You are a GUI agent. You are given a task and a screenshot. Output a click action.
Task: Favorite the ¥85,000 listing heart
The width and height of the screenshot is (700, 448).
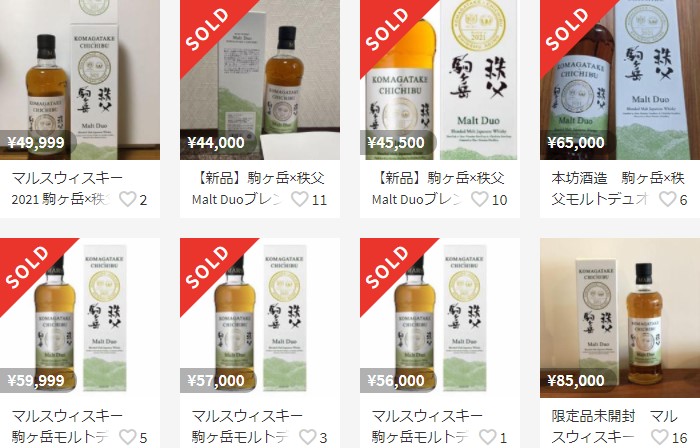click(660, 437)
